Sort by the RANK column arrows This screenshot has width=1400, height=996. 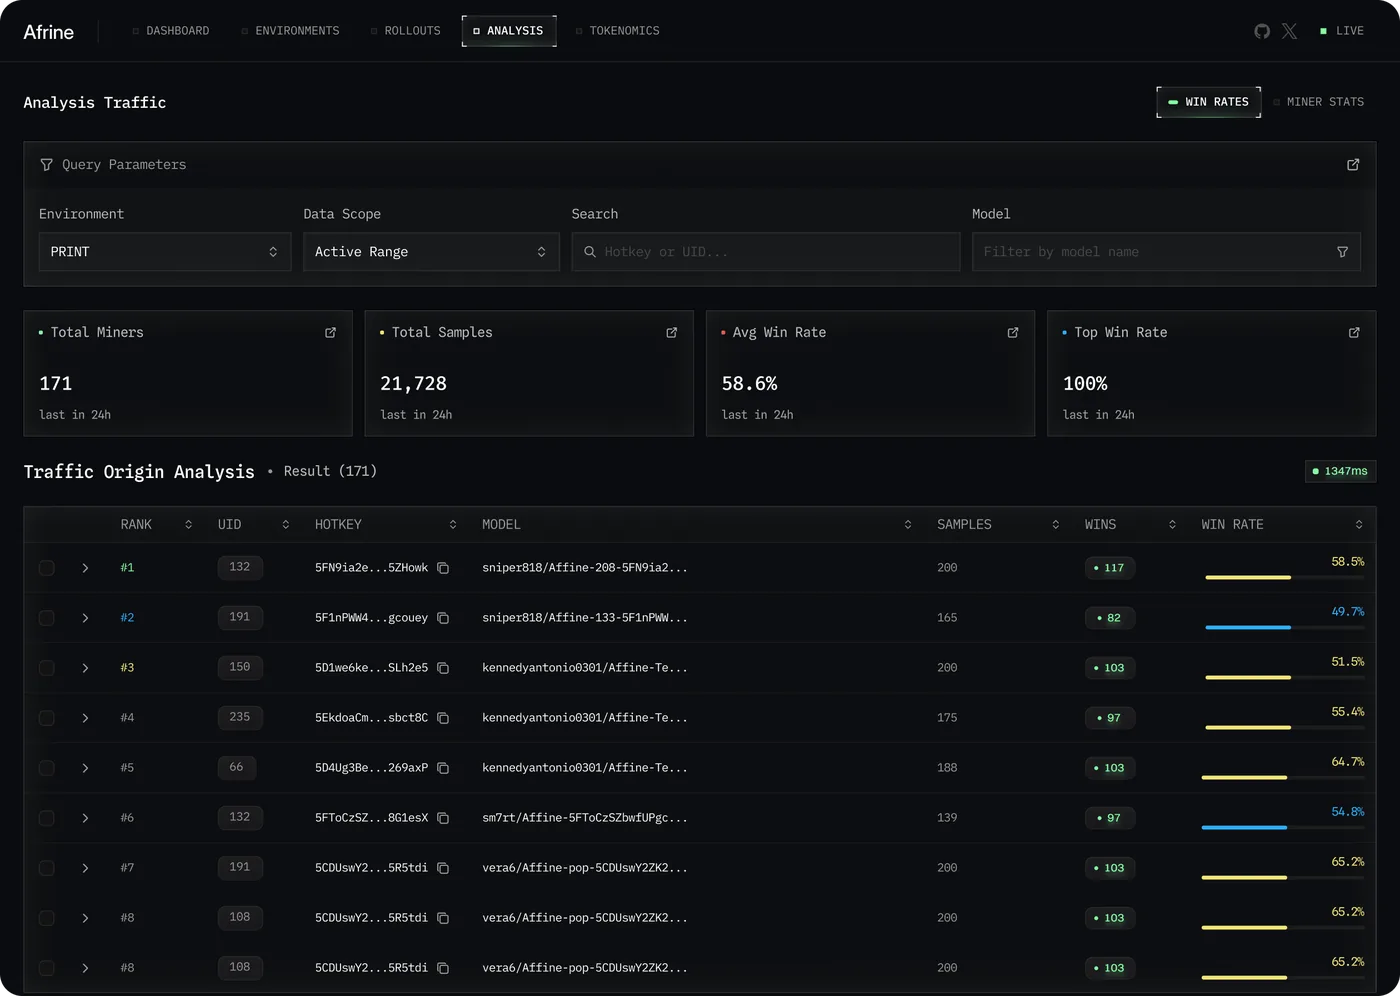pyautogui.click(x=188, y=525)
